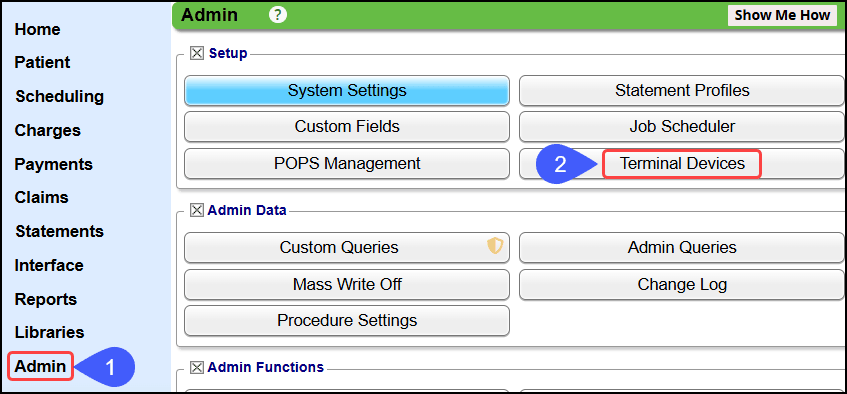Click the shield icon on Custom Queries

coord(495,246)
